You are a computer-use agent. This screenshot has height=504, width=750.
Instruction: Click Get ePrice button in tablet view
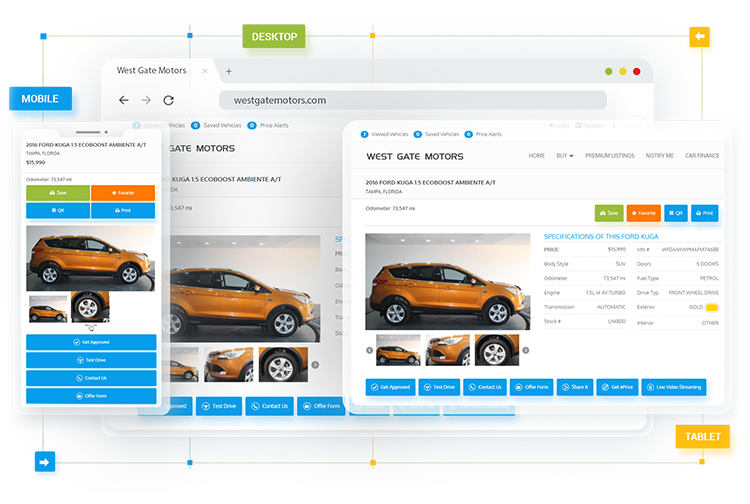[x=617, y=387]
